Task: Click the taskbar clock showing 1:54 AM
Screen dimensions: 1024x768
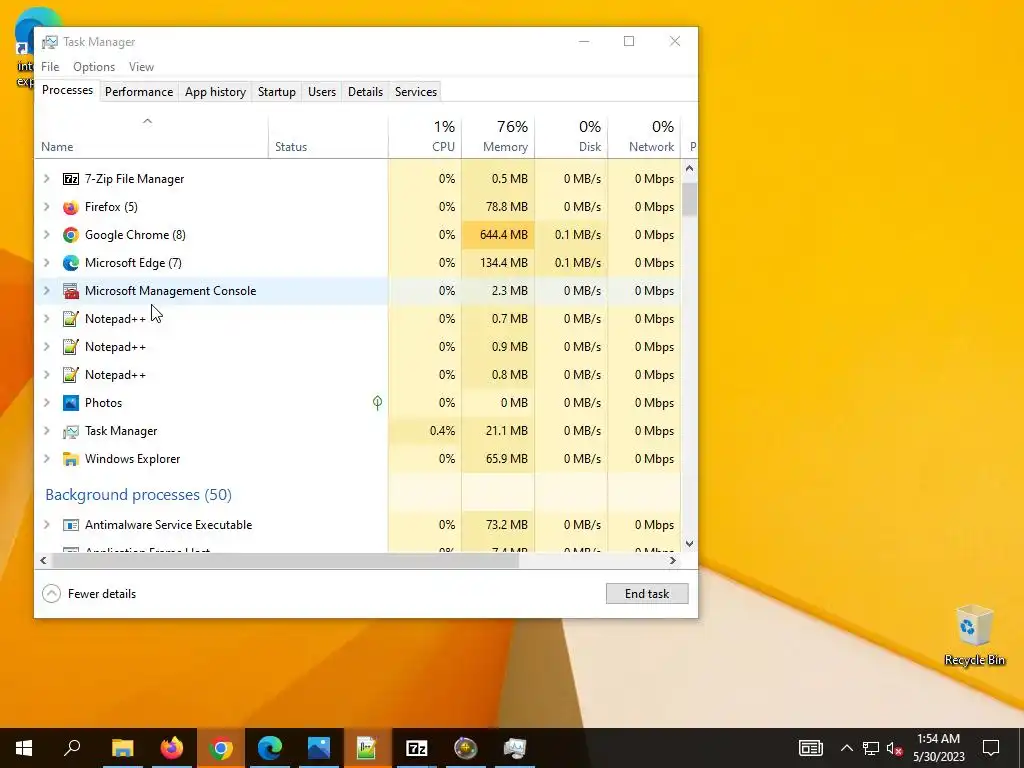Action: [x=938, y=748]
